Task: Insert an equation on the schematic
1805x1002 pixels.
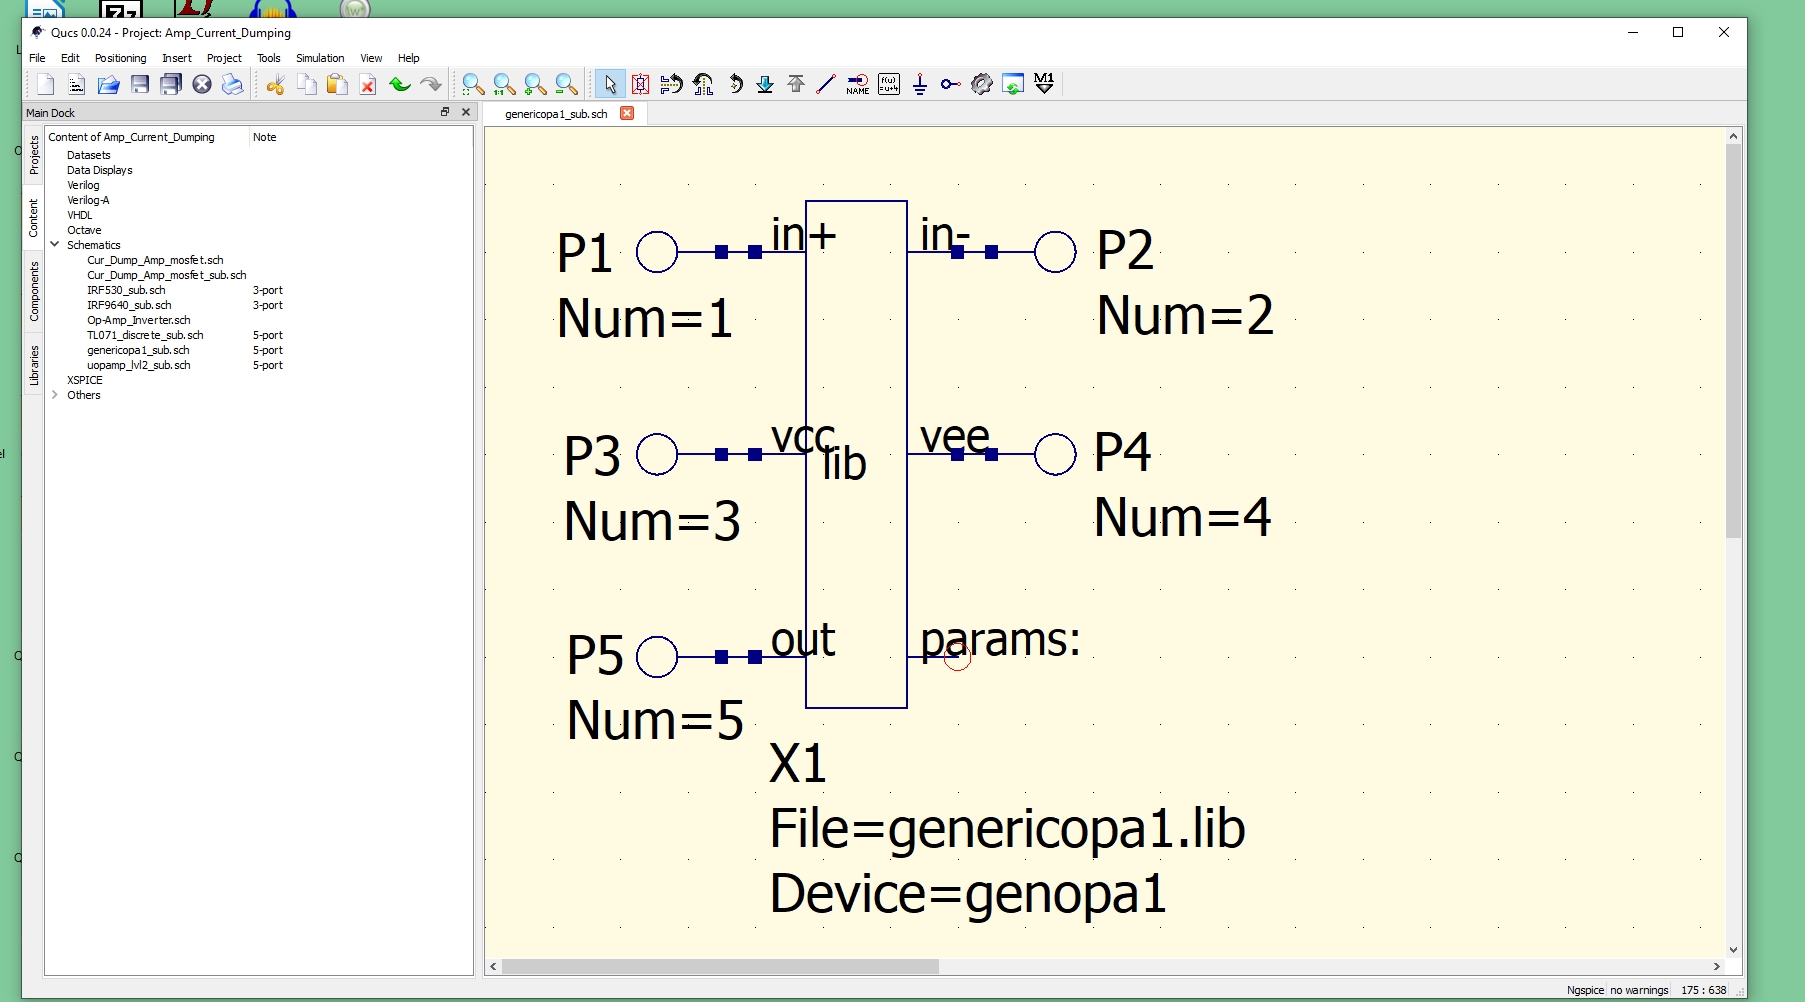Action: 887,84
